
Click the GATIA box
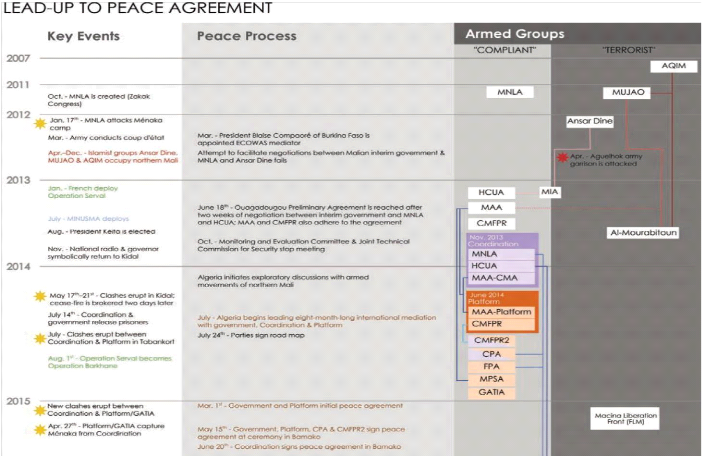tap(491, 392)
